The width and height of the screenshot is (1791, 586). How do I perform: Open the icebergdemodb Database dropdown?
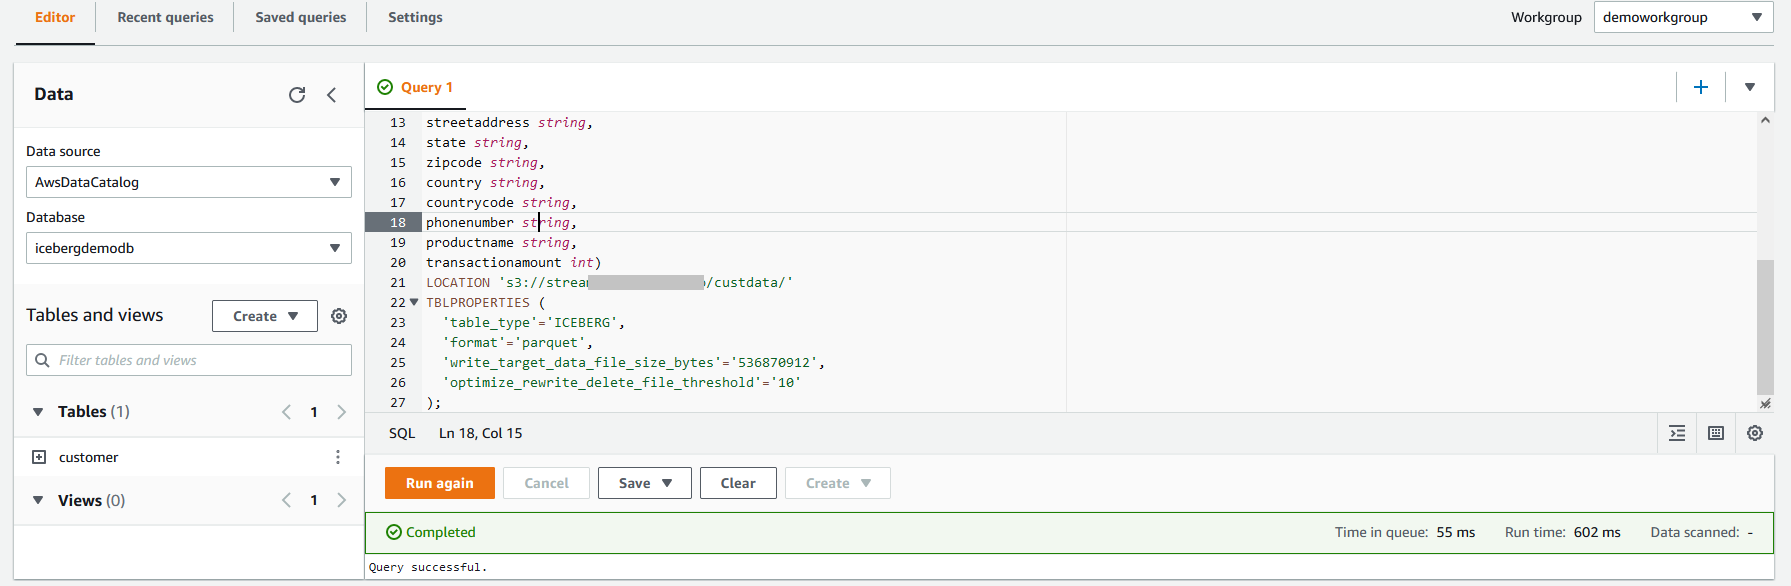pos(188,248)
